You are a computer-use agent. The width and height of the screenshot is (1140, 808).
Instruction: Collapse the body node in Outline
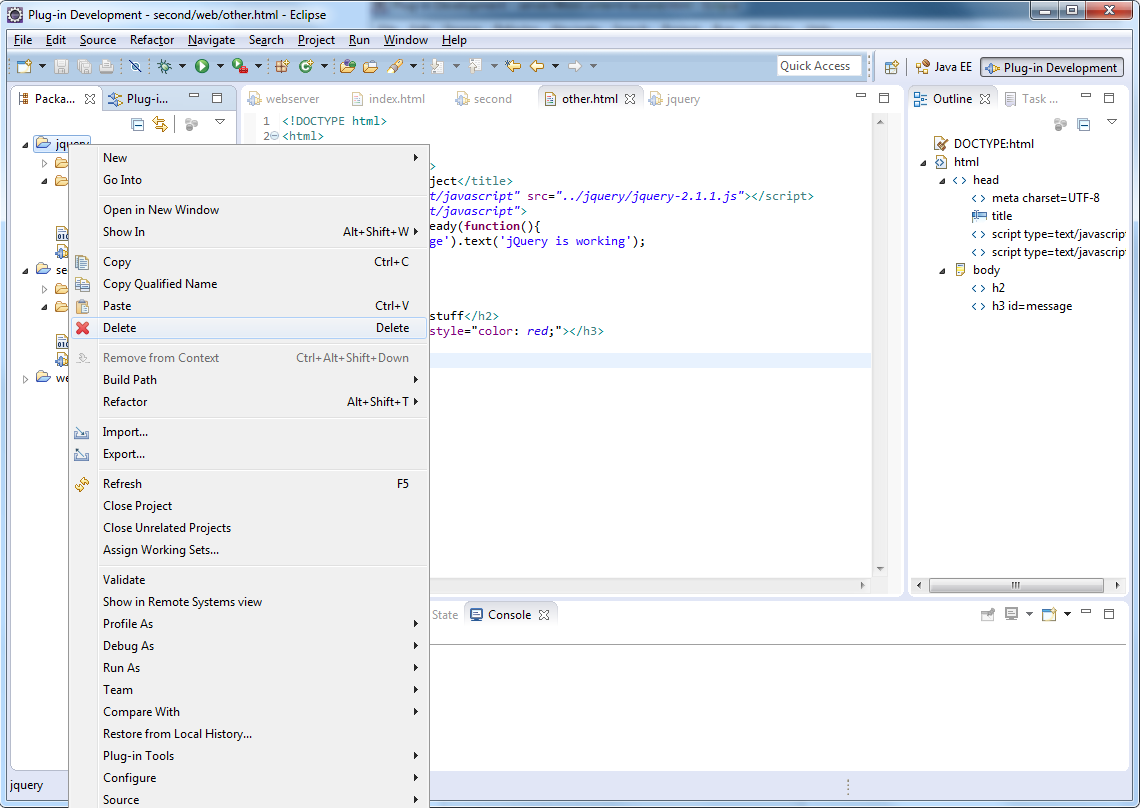[942, 271]
